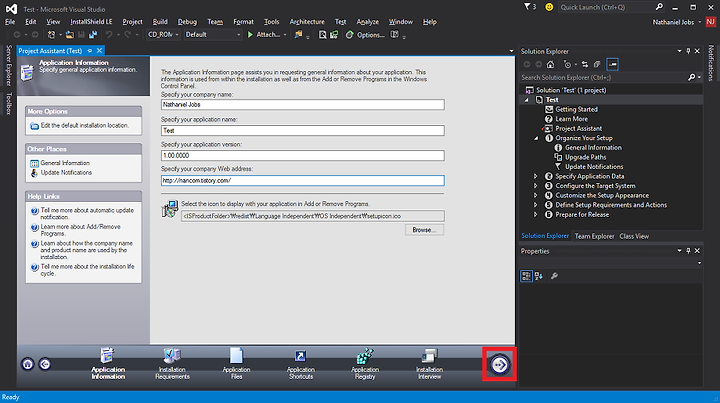
Task: Expand Configure the Target System node
Action: pyautogui.click(x=535, y=186)
